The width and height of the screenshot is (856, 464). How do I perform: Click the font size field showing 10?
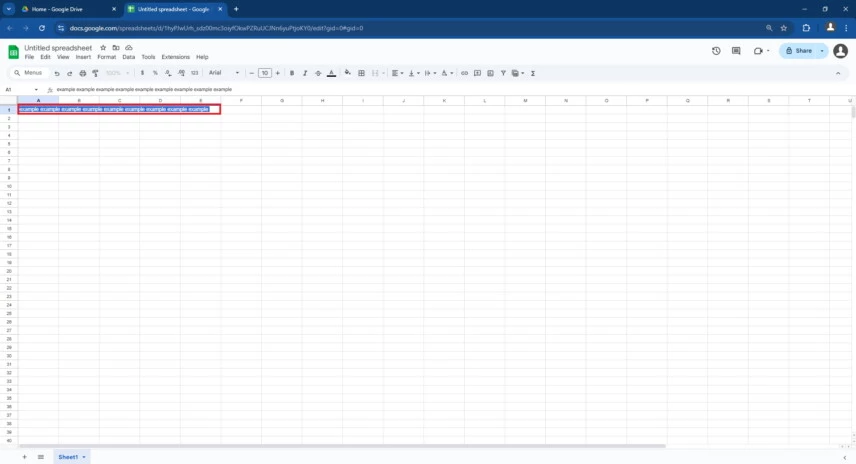(x=265, y=73)
